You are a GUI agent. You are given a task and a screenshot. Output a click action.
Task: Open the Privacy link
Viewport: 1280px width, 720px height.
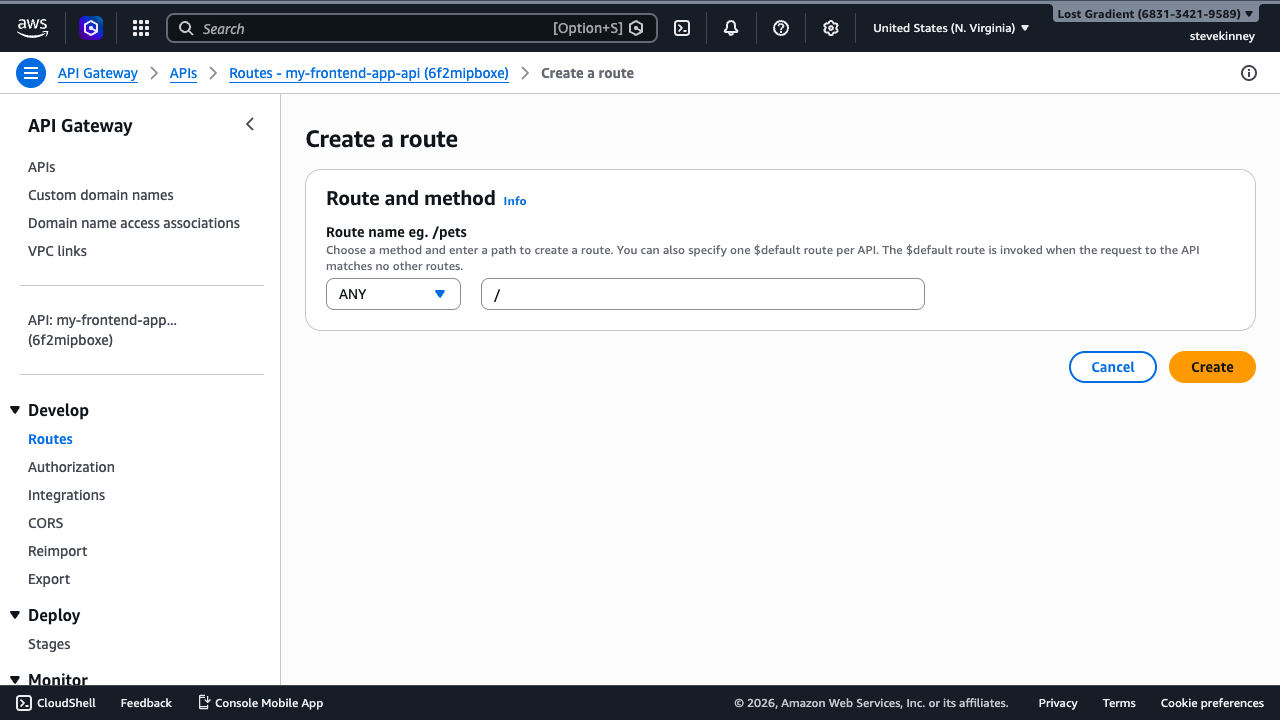click(x=1058, y=703)
